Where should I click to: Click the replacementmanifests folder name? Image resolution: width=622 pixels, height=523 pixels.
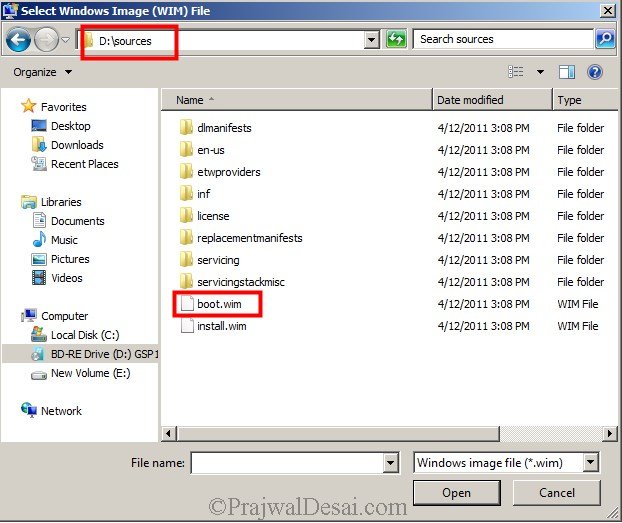[x=250, y=238]
